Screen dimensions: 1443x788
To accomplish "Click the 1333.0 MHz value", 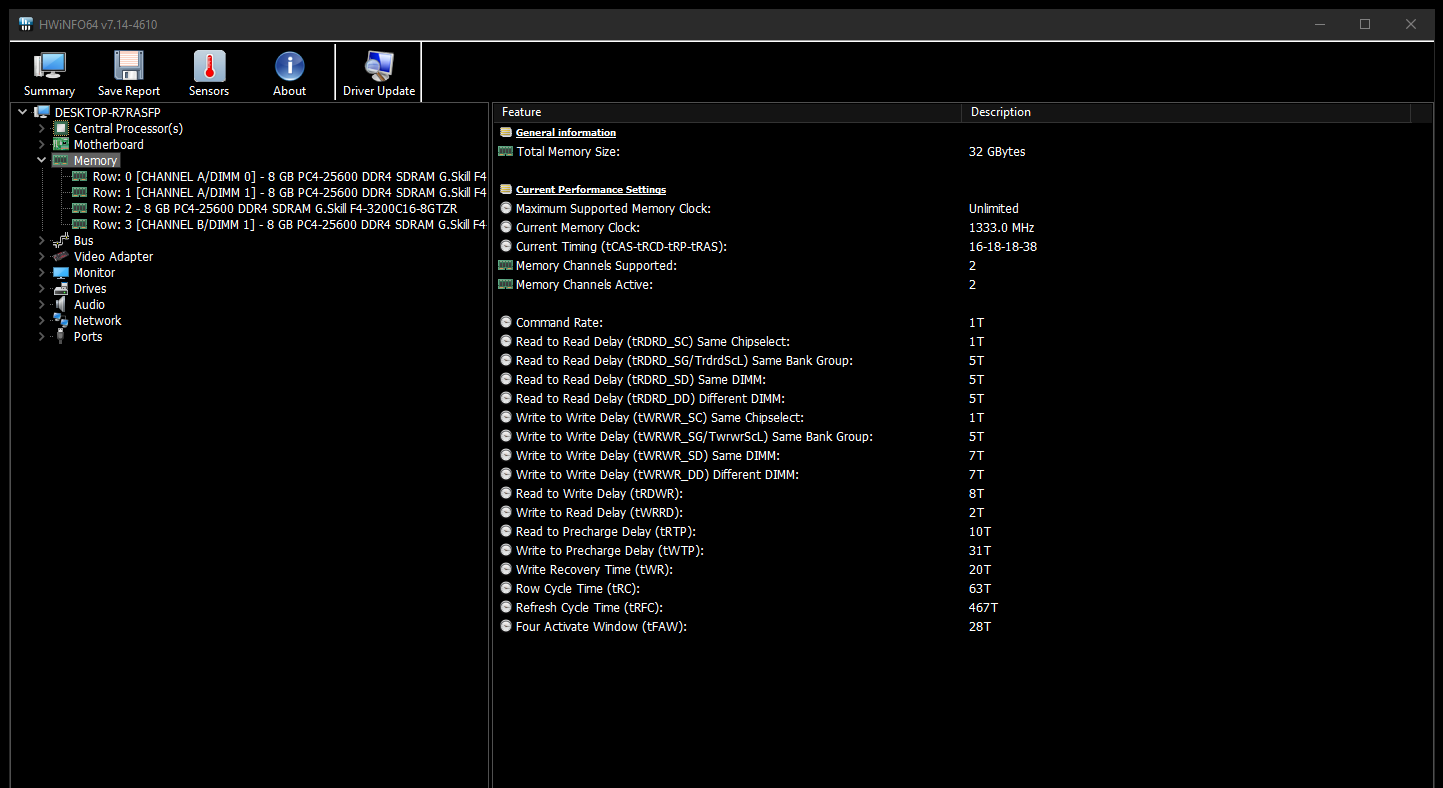I will tap(1002, 228).
